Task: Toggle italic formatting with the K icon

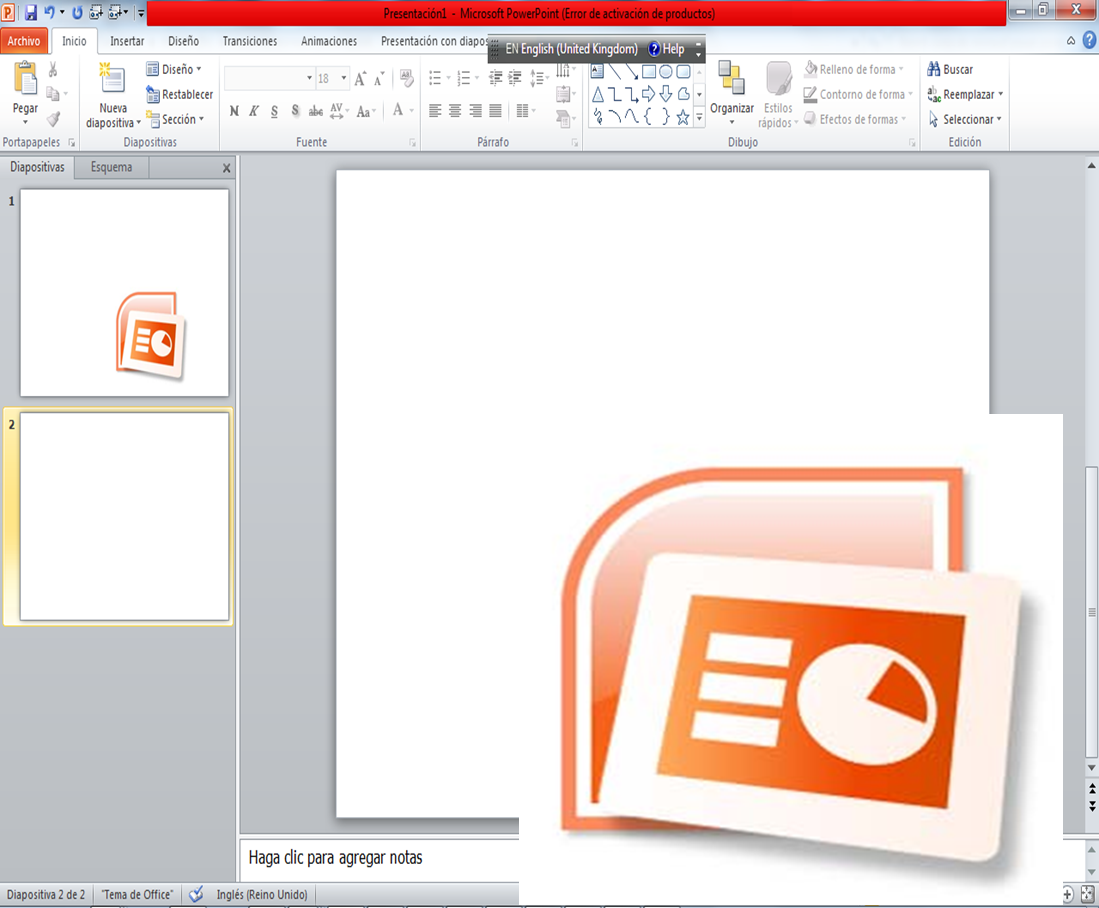Action: [x=254, y=111]
